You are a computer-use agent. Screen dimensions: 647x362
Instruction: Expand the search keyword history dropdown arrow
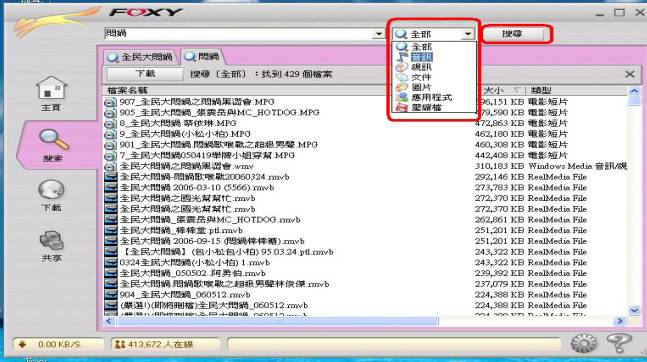[x=378, y=34]
